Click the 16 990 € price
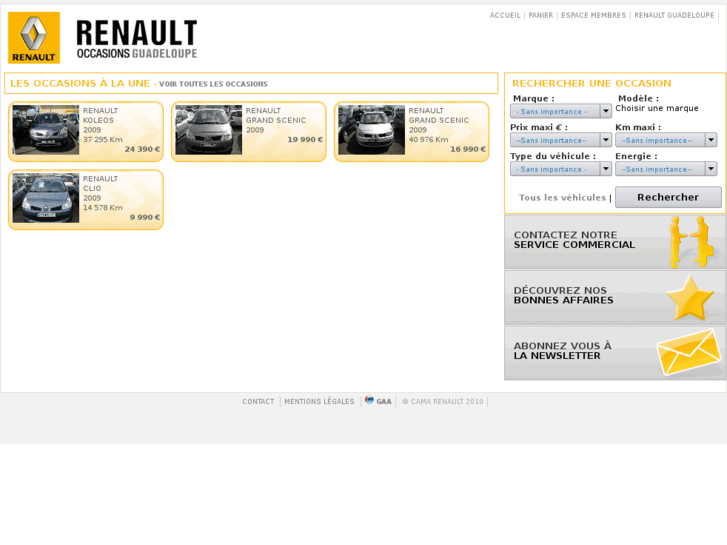This screenshot has width=727, height=545. click(468, 149)
